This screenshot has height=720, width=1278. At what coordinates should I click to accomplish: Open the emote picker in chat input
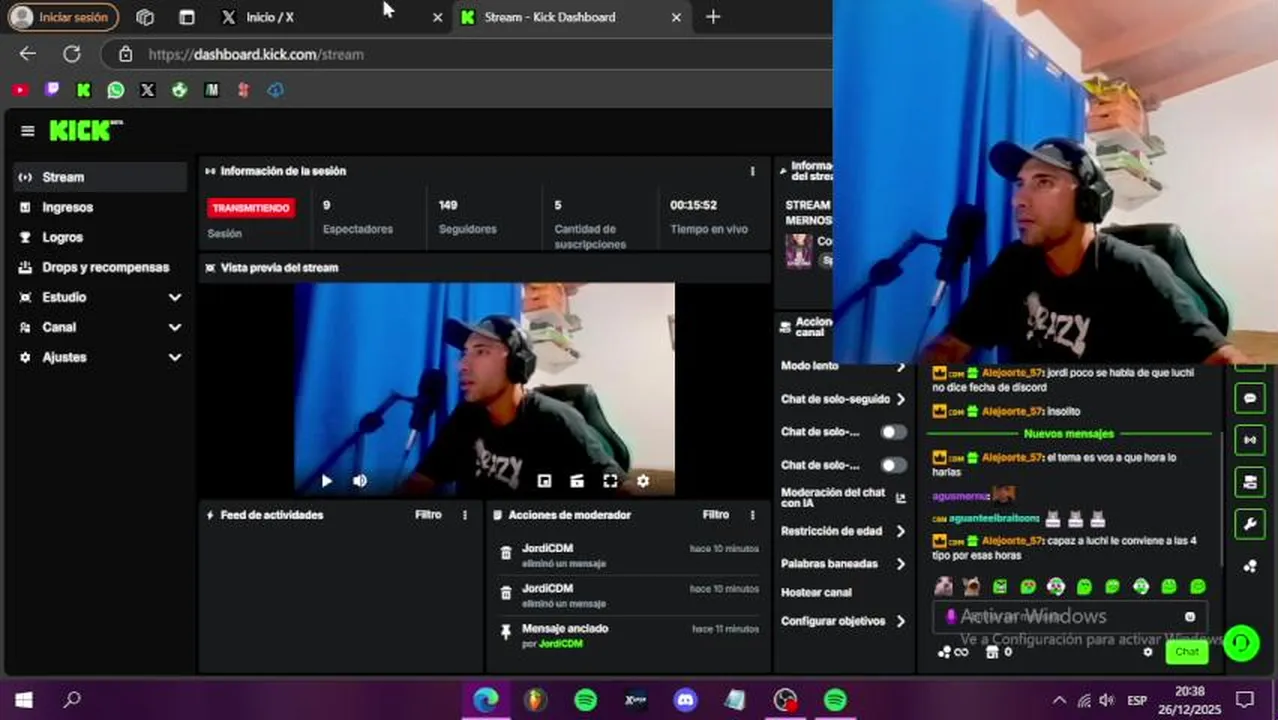pyautogui.click(x=1190, y=617)
